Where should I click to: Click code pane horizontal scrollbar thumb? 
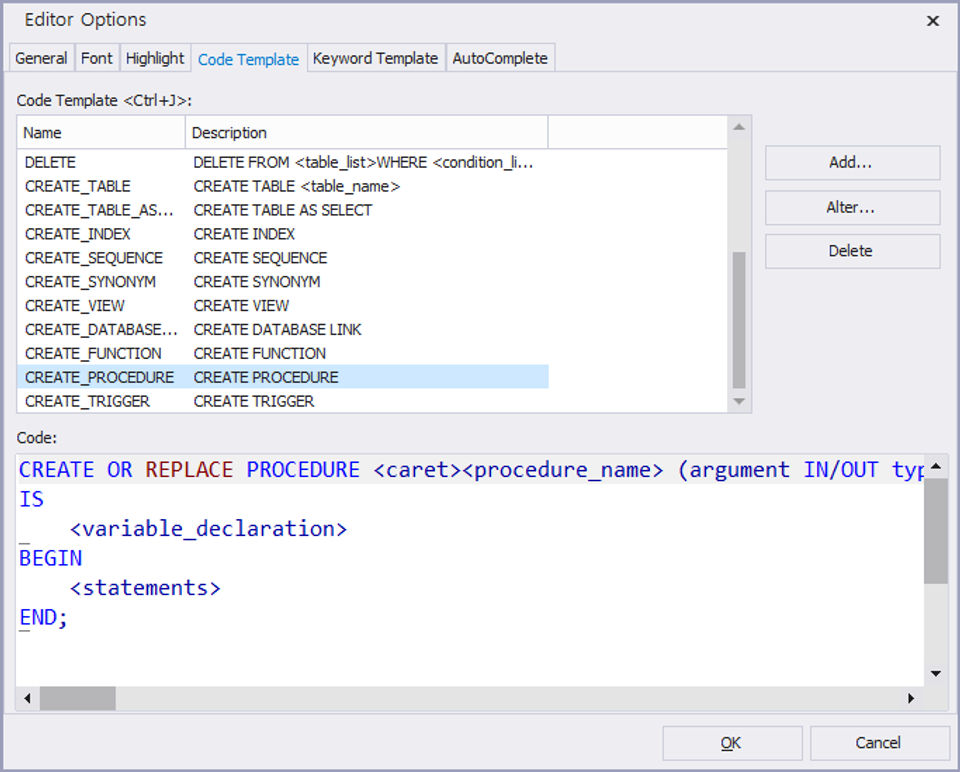pos(78,699)
